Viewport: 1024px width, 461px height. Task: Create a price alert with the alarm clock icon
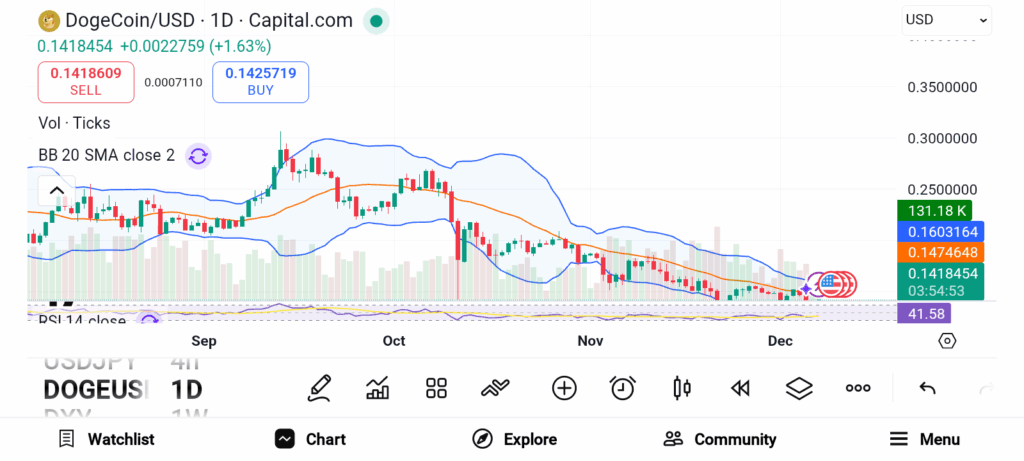point(623,388)
